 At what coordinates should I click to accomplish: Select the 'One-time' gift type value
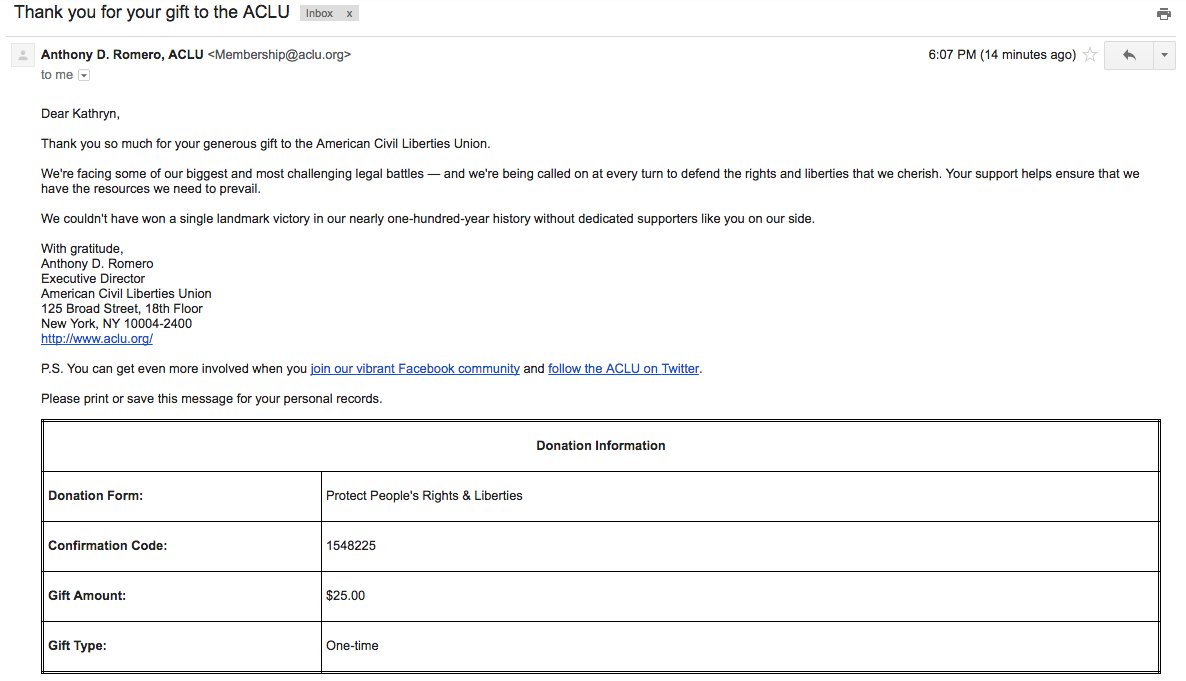(352, 645)
